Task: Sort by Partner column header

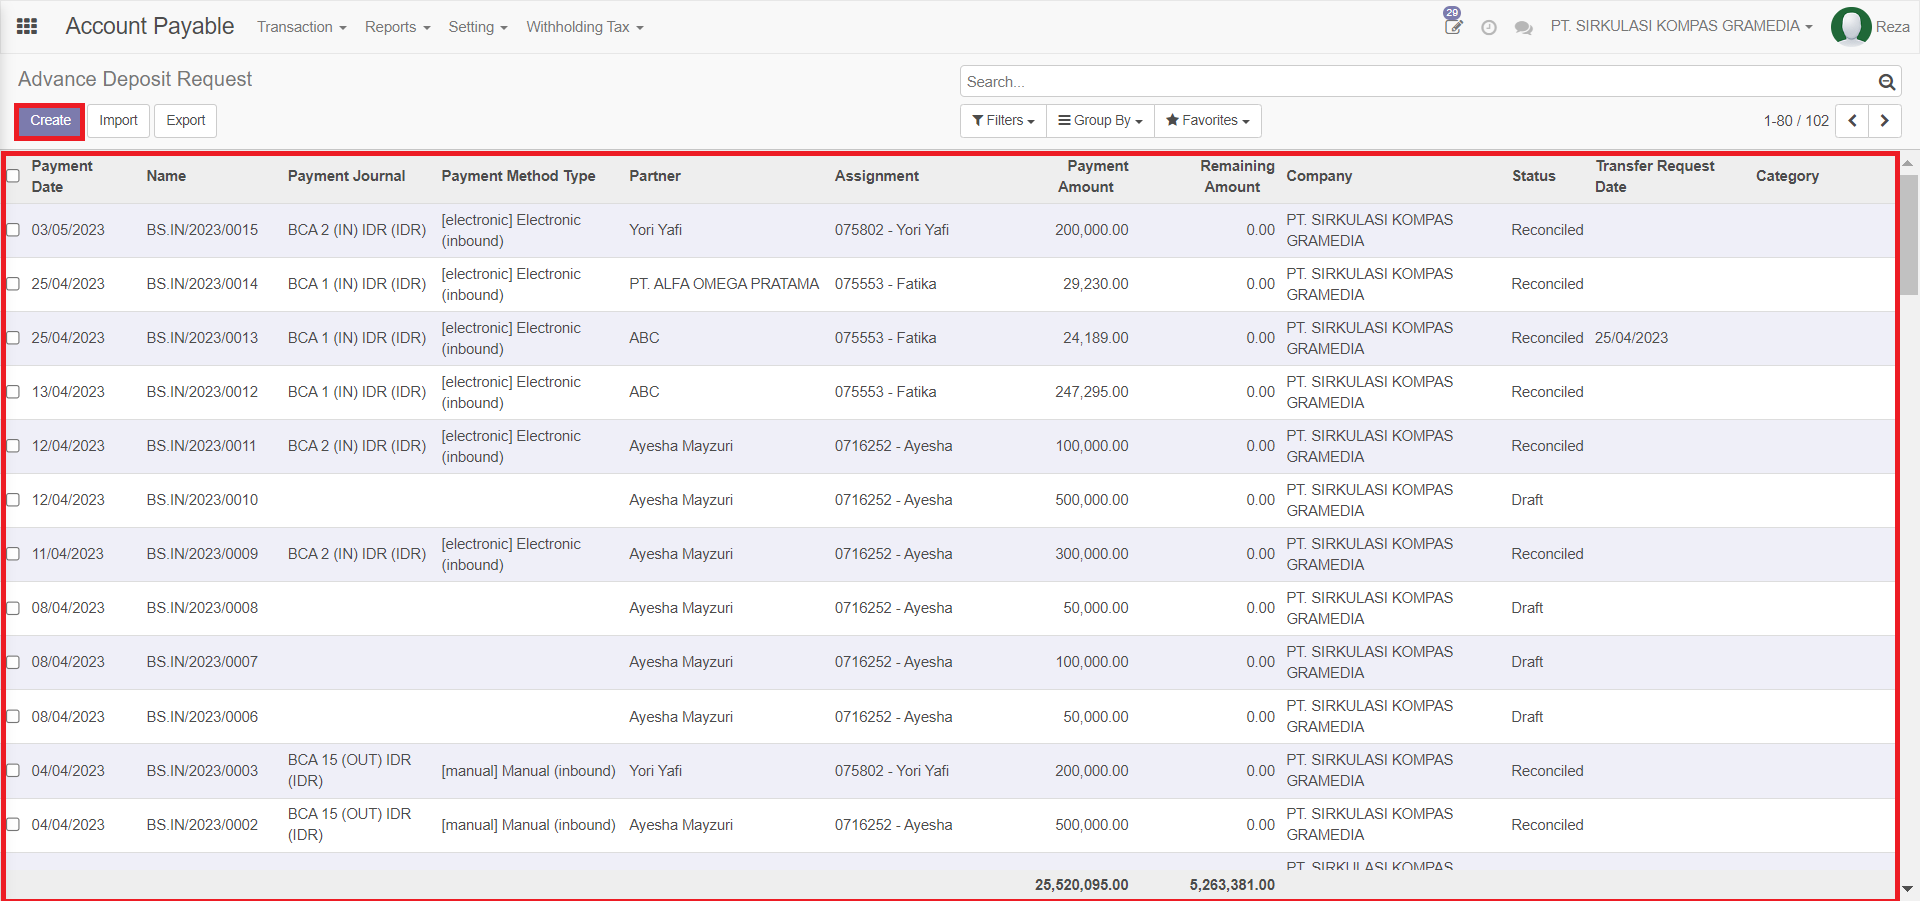Action: pos(655,176)
